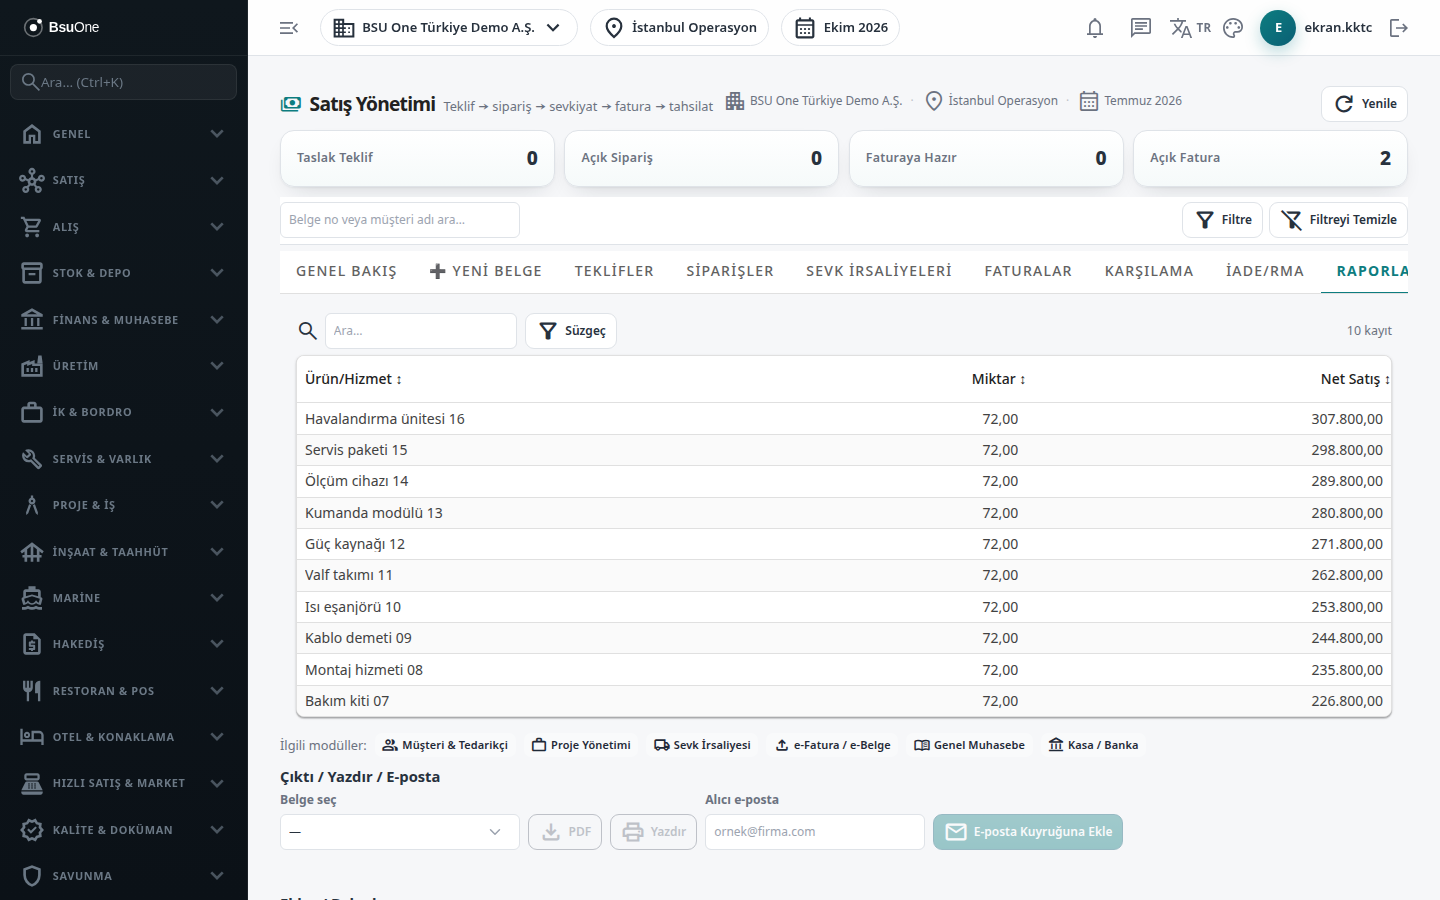Expand the Stok & Depo sidebar section
Viewport: 1440px width, 900px height.
(x=124, y=273)
